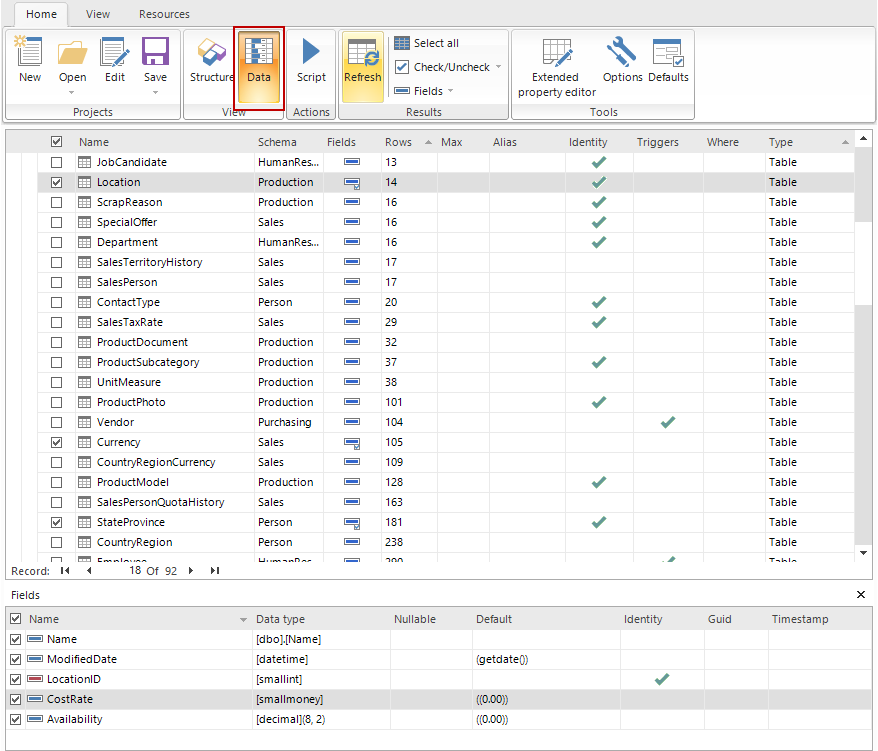Expand the Open project dropdown

pos(72,92)
